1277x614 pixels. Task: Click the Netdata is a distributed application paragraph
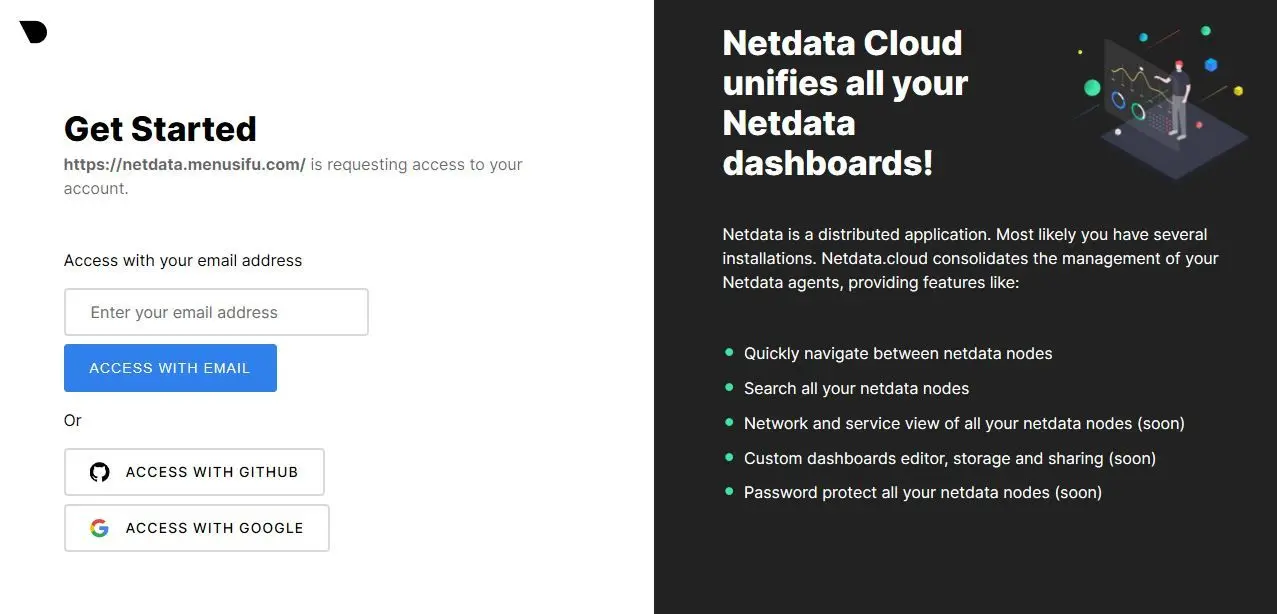point(970,258)
